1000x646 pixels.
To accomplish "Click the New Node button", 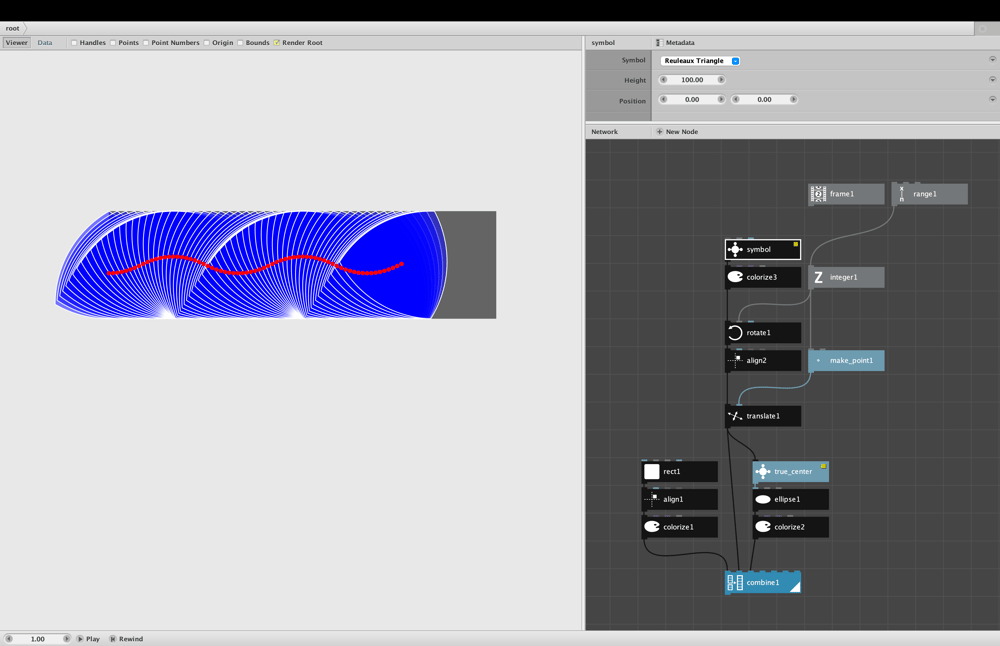I will click(677, 131).
